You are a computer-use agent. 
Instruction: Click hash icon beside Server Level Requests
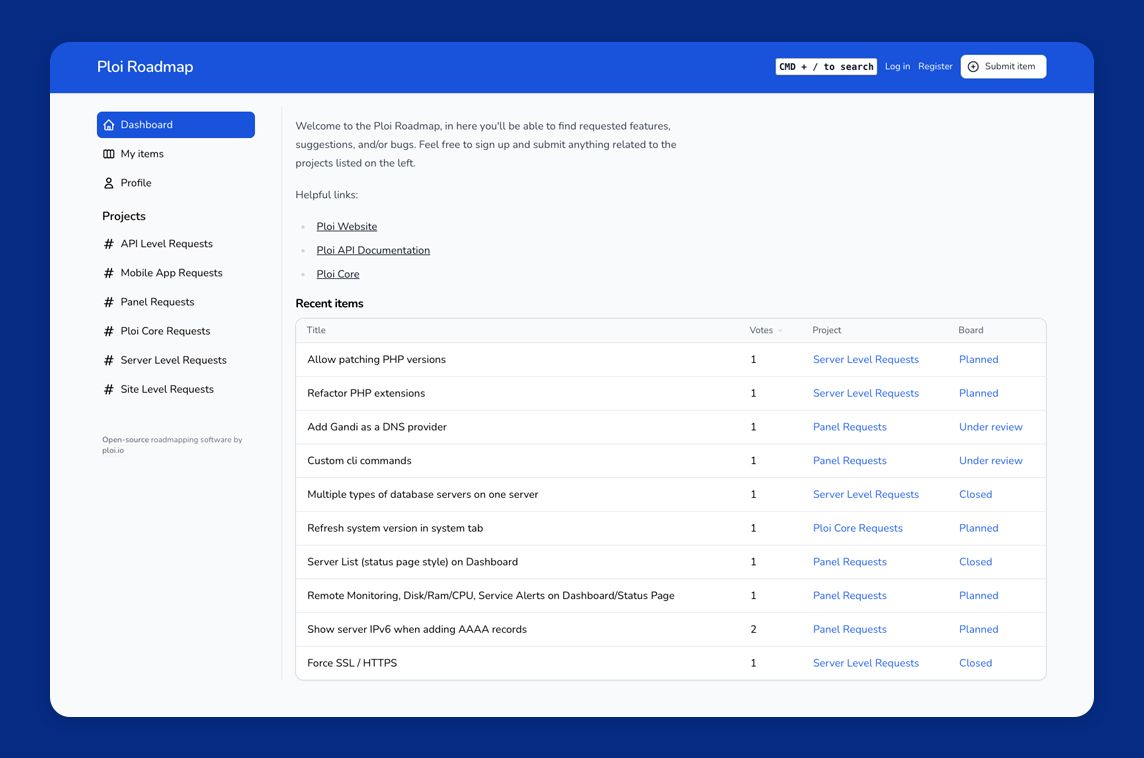click(109, 360)
